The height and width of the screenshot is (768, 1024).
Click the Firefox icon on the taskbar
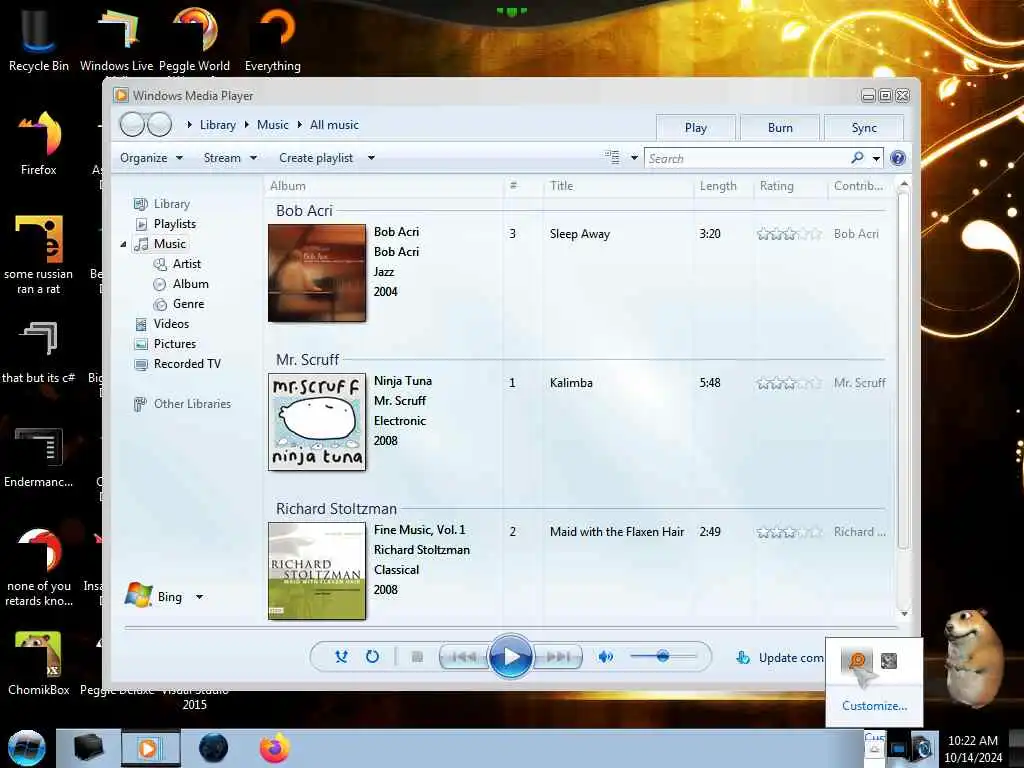(274, 748)
